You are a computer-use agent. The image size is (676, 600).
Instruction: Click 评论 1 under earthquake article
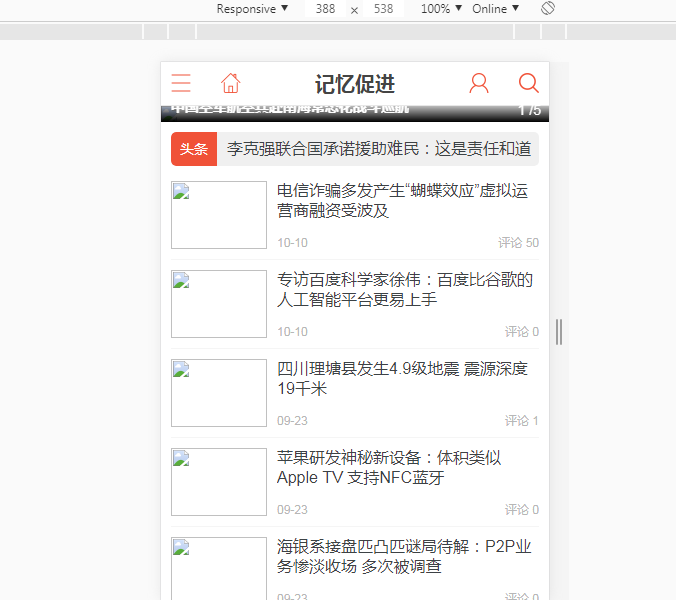coord(522,421)
